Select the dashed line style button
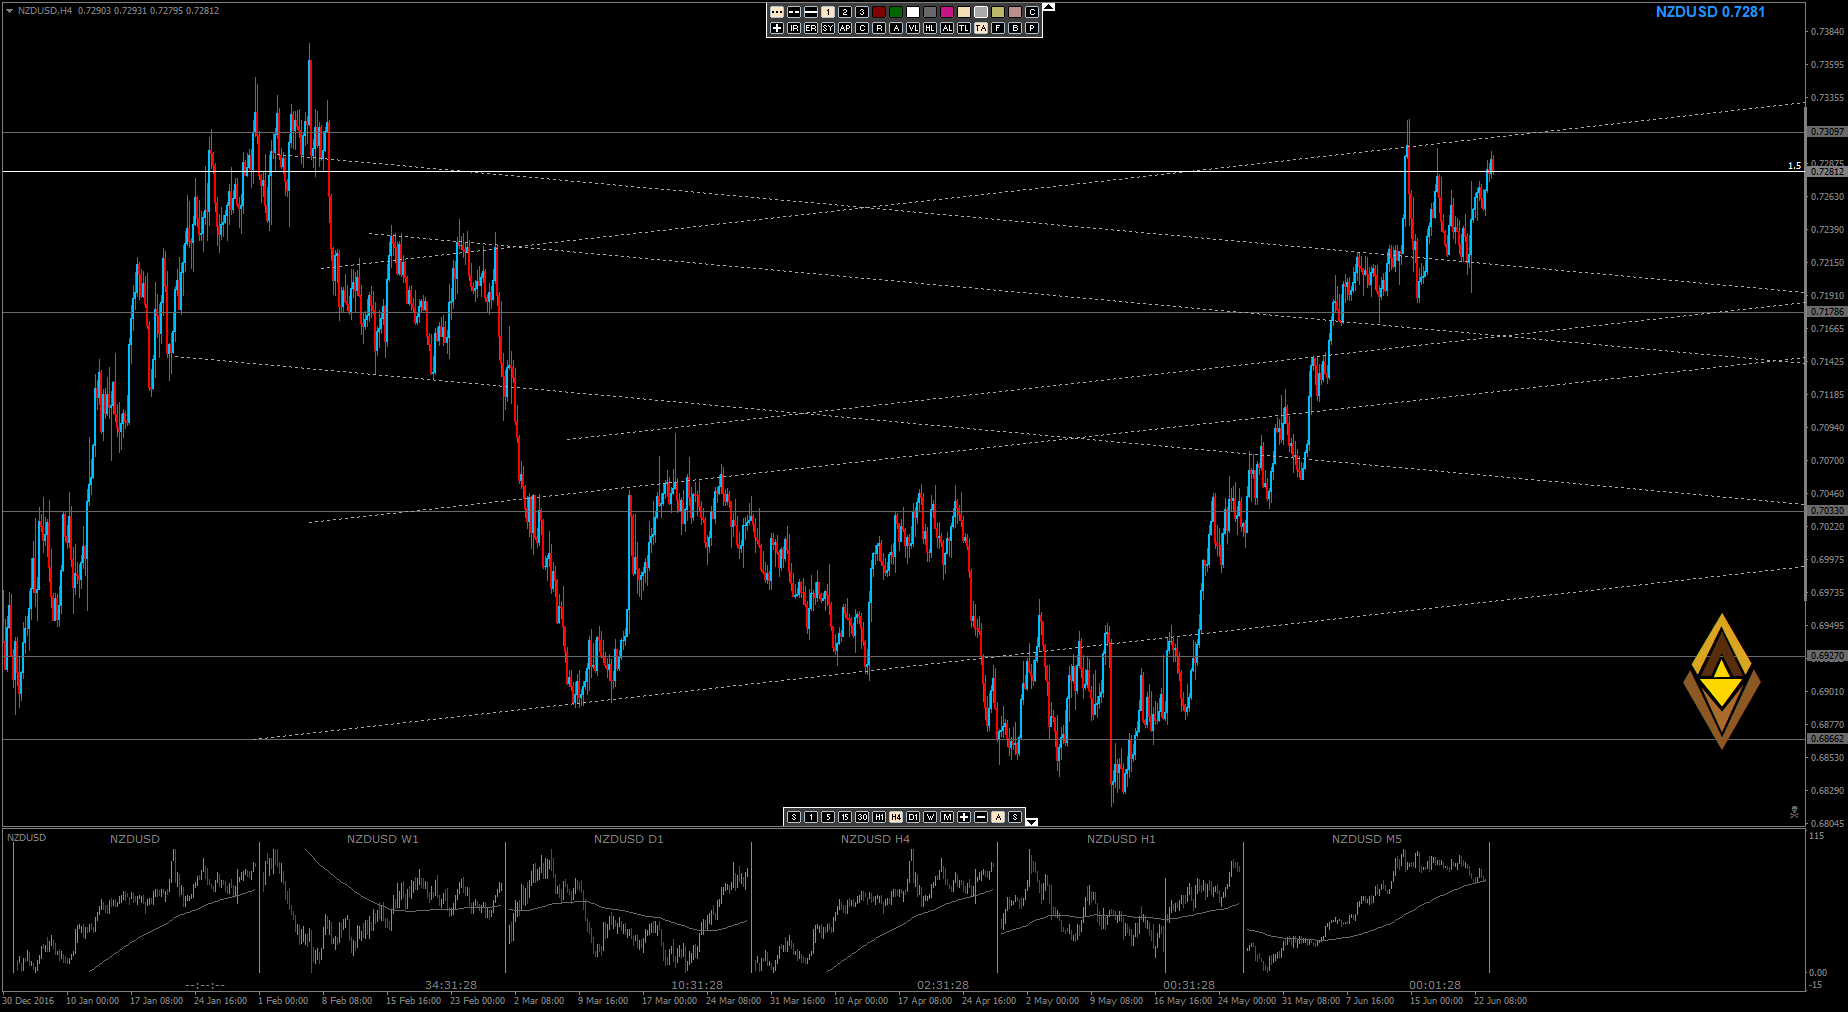Screen dimensions: 1848x1012 tap(794, 12)
